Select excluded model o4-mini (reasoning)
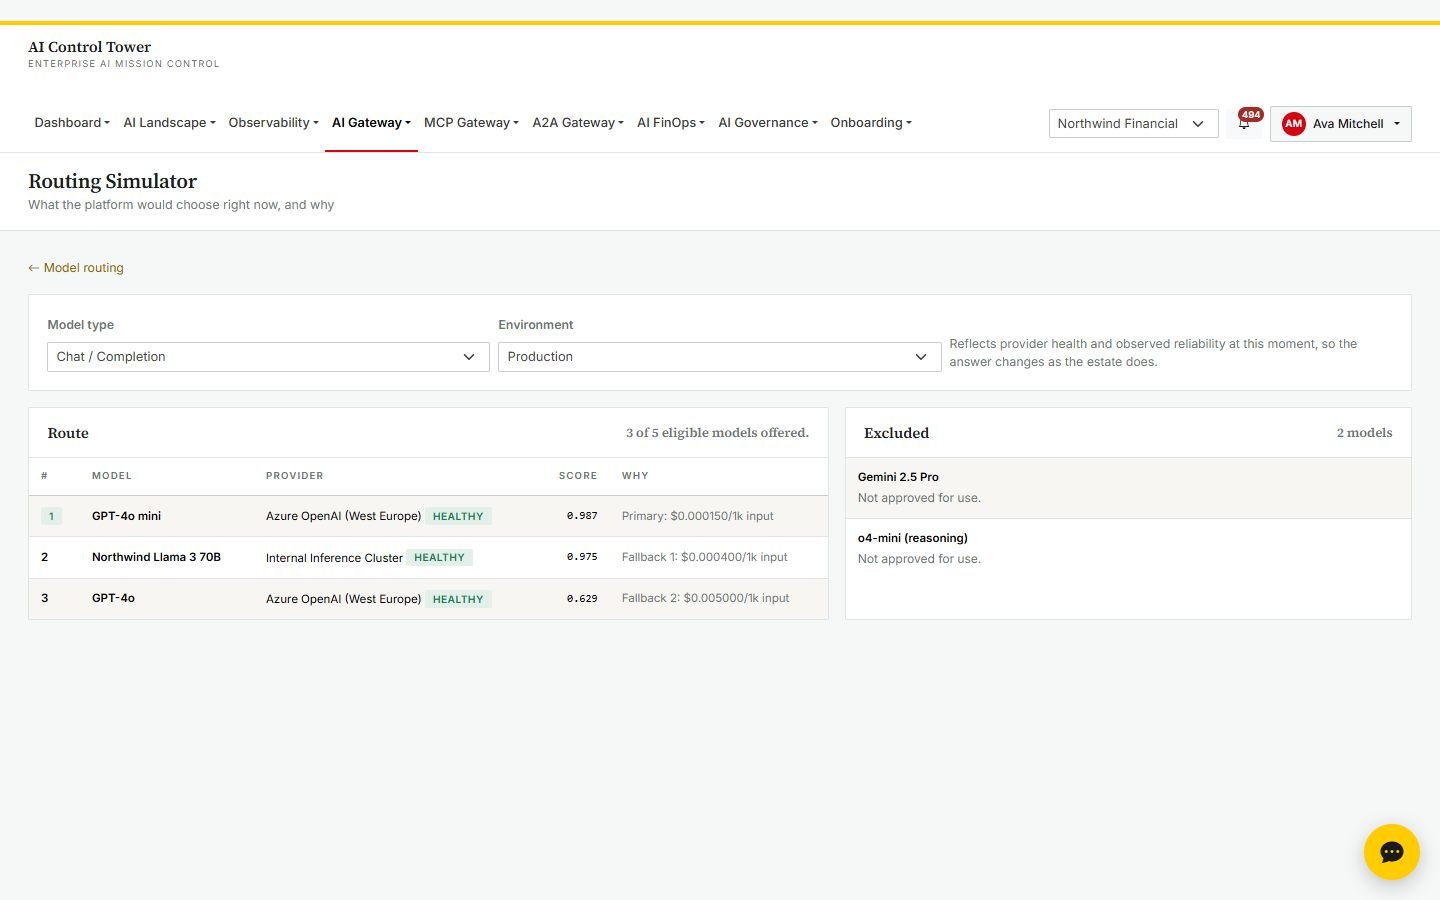This screenshot has width=1440, height=900. click(x=1128, y=548)
